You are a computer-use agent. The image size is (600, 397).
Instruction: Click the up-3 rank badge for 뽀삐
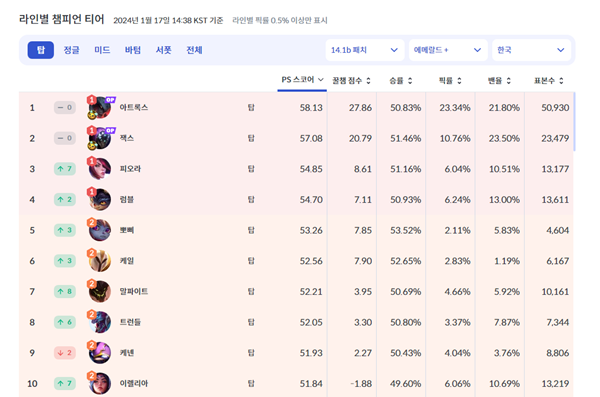(65, 230)
